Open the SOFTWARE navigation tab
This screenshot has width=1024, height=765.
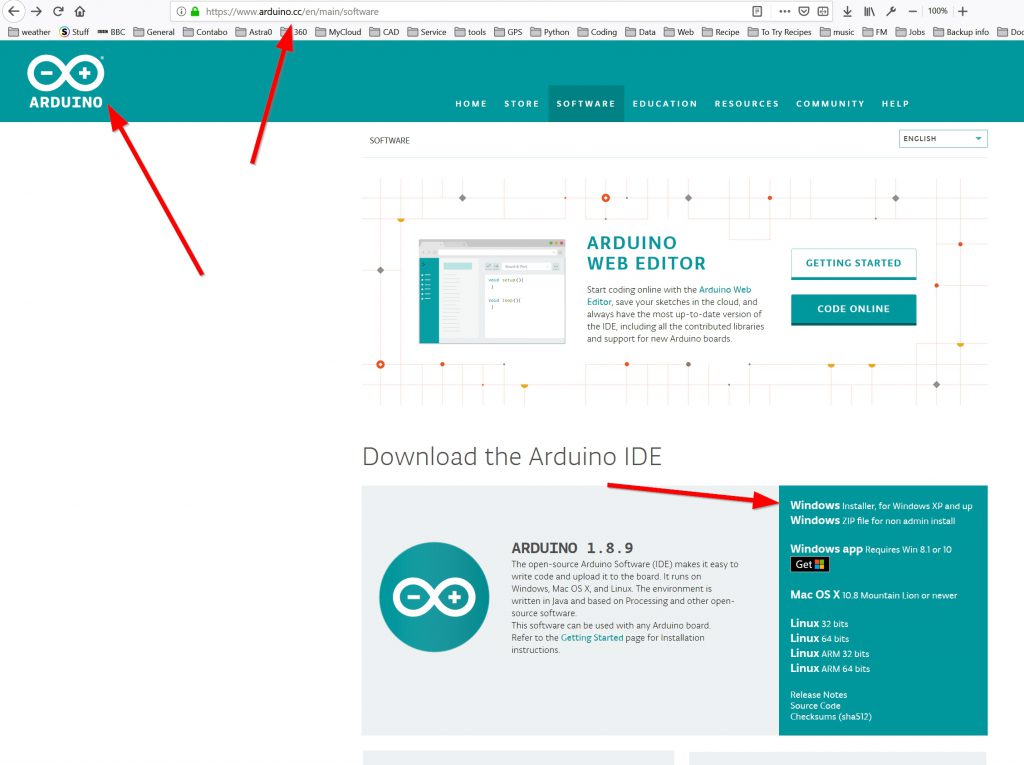pos(586,104)
